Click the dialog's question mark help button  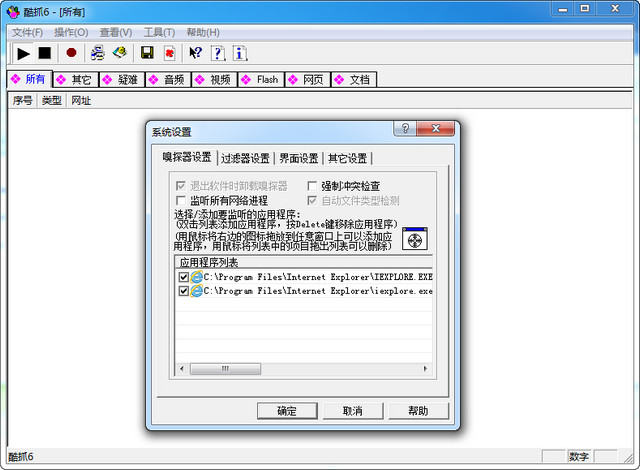coord(405,129)
